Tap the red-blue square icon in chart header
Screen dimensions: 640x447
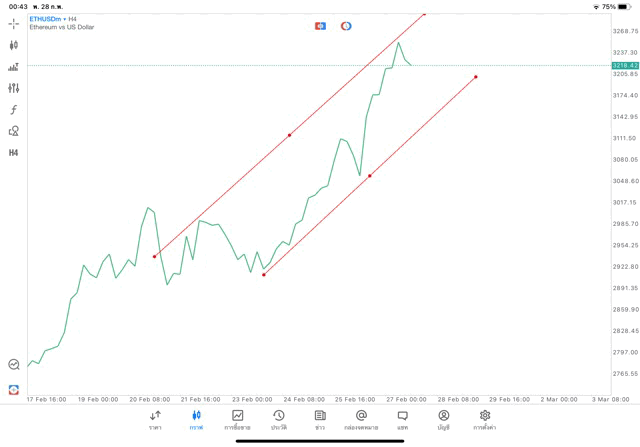pyautogui.click(x=320, y=26)
